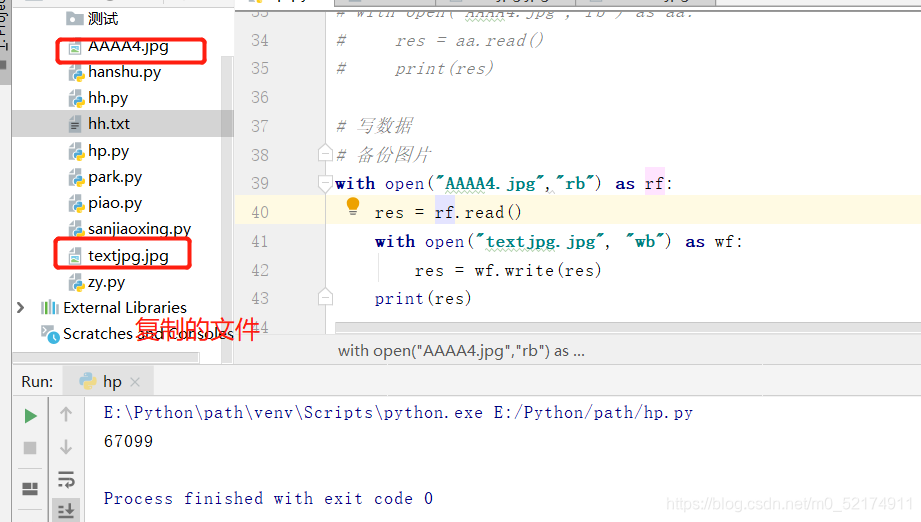Click the "AAAA4.jpg" string on line 39
This screenshot has height=522, width=921.
489,184
